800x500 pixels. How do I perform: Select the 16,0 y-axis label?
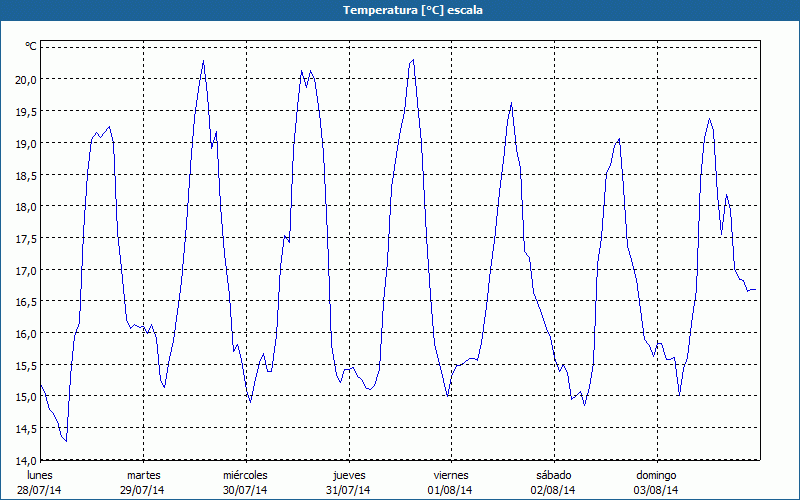pyautogui.click(x=25, y=333)
